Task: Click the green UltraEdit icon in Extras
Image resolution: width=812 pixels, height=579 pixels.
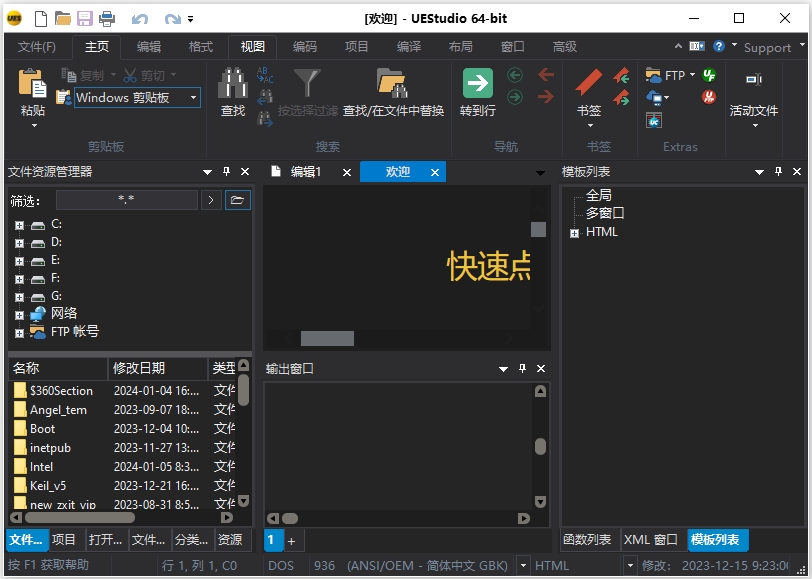Action: pyautogui.click(x=709, y=76)
